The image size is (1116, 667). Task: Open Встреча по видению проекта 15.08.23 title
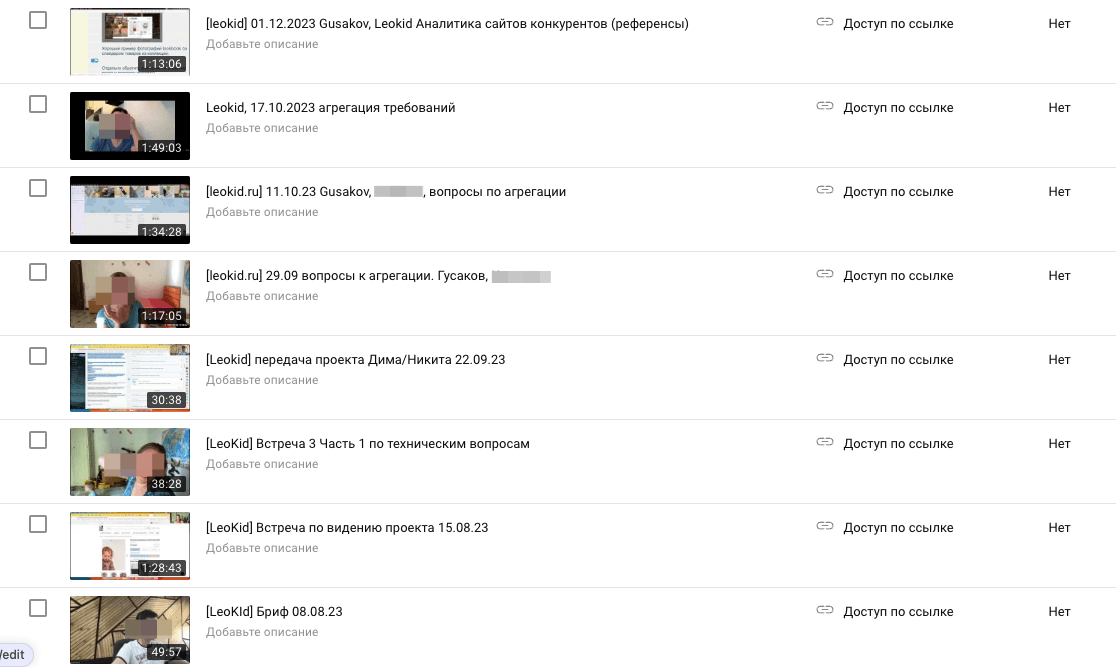pyautogui.click(x=346, y=527)
